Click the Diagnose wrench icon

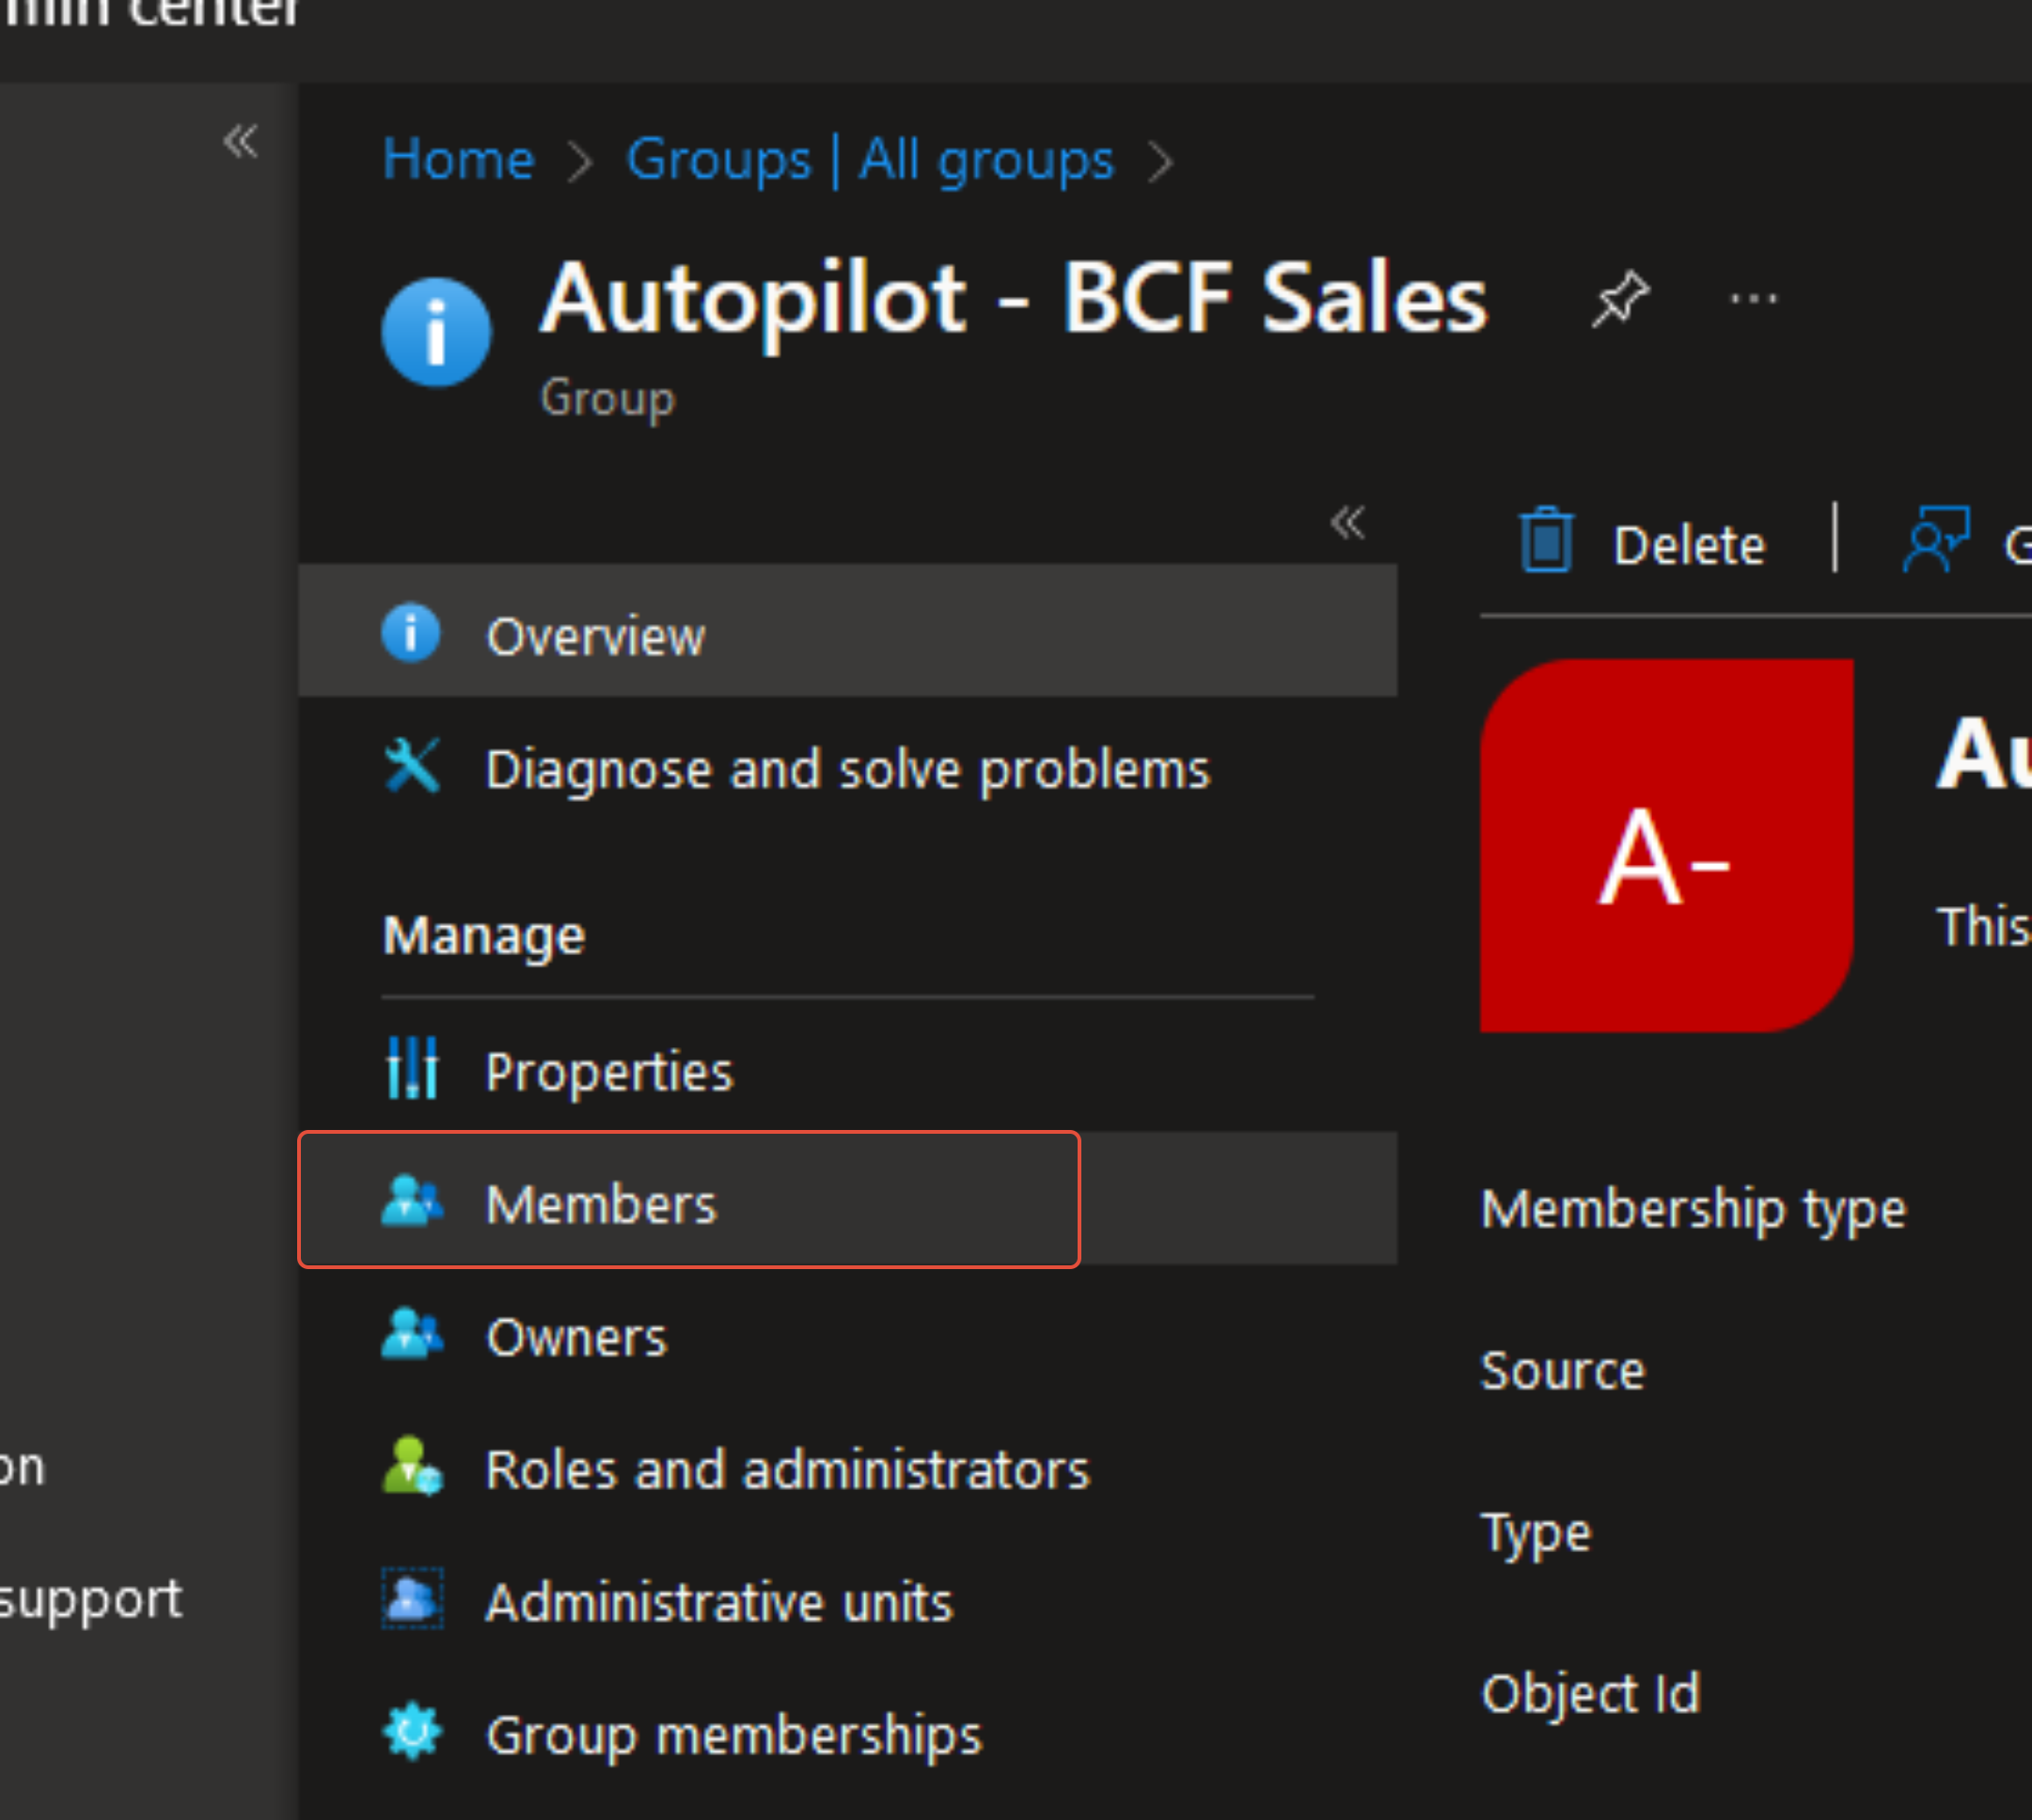pyautogui.click(x=412, y=767)
